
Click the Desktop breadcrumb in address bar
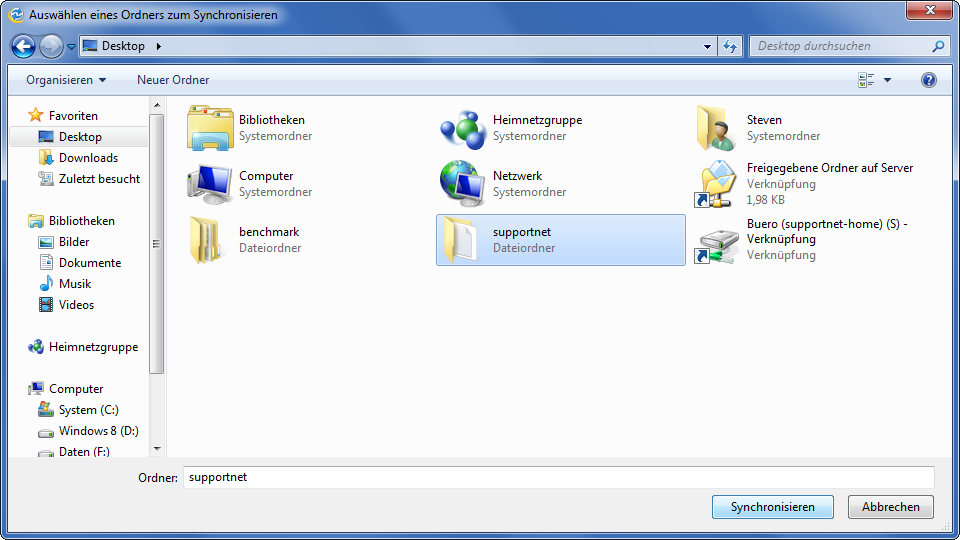[123, 46]
